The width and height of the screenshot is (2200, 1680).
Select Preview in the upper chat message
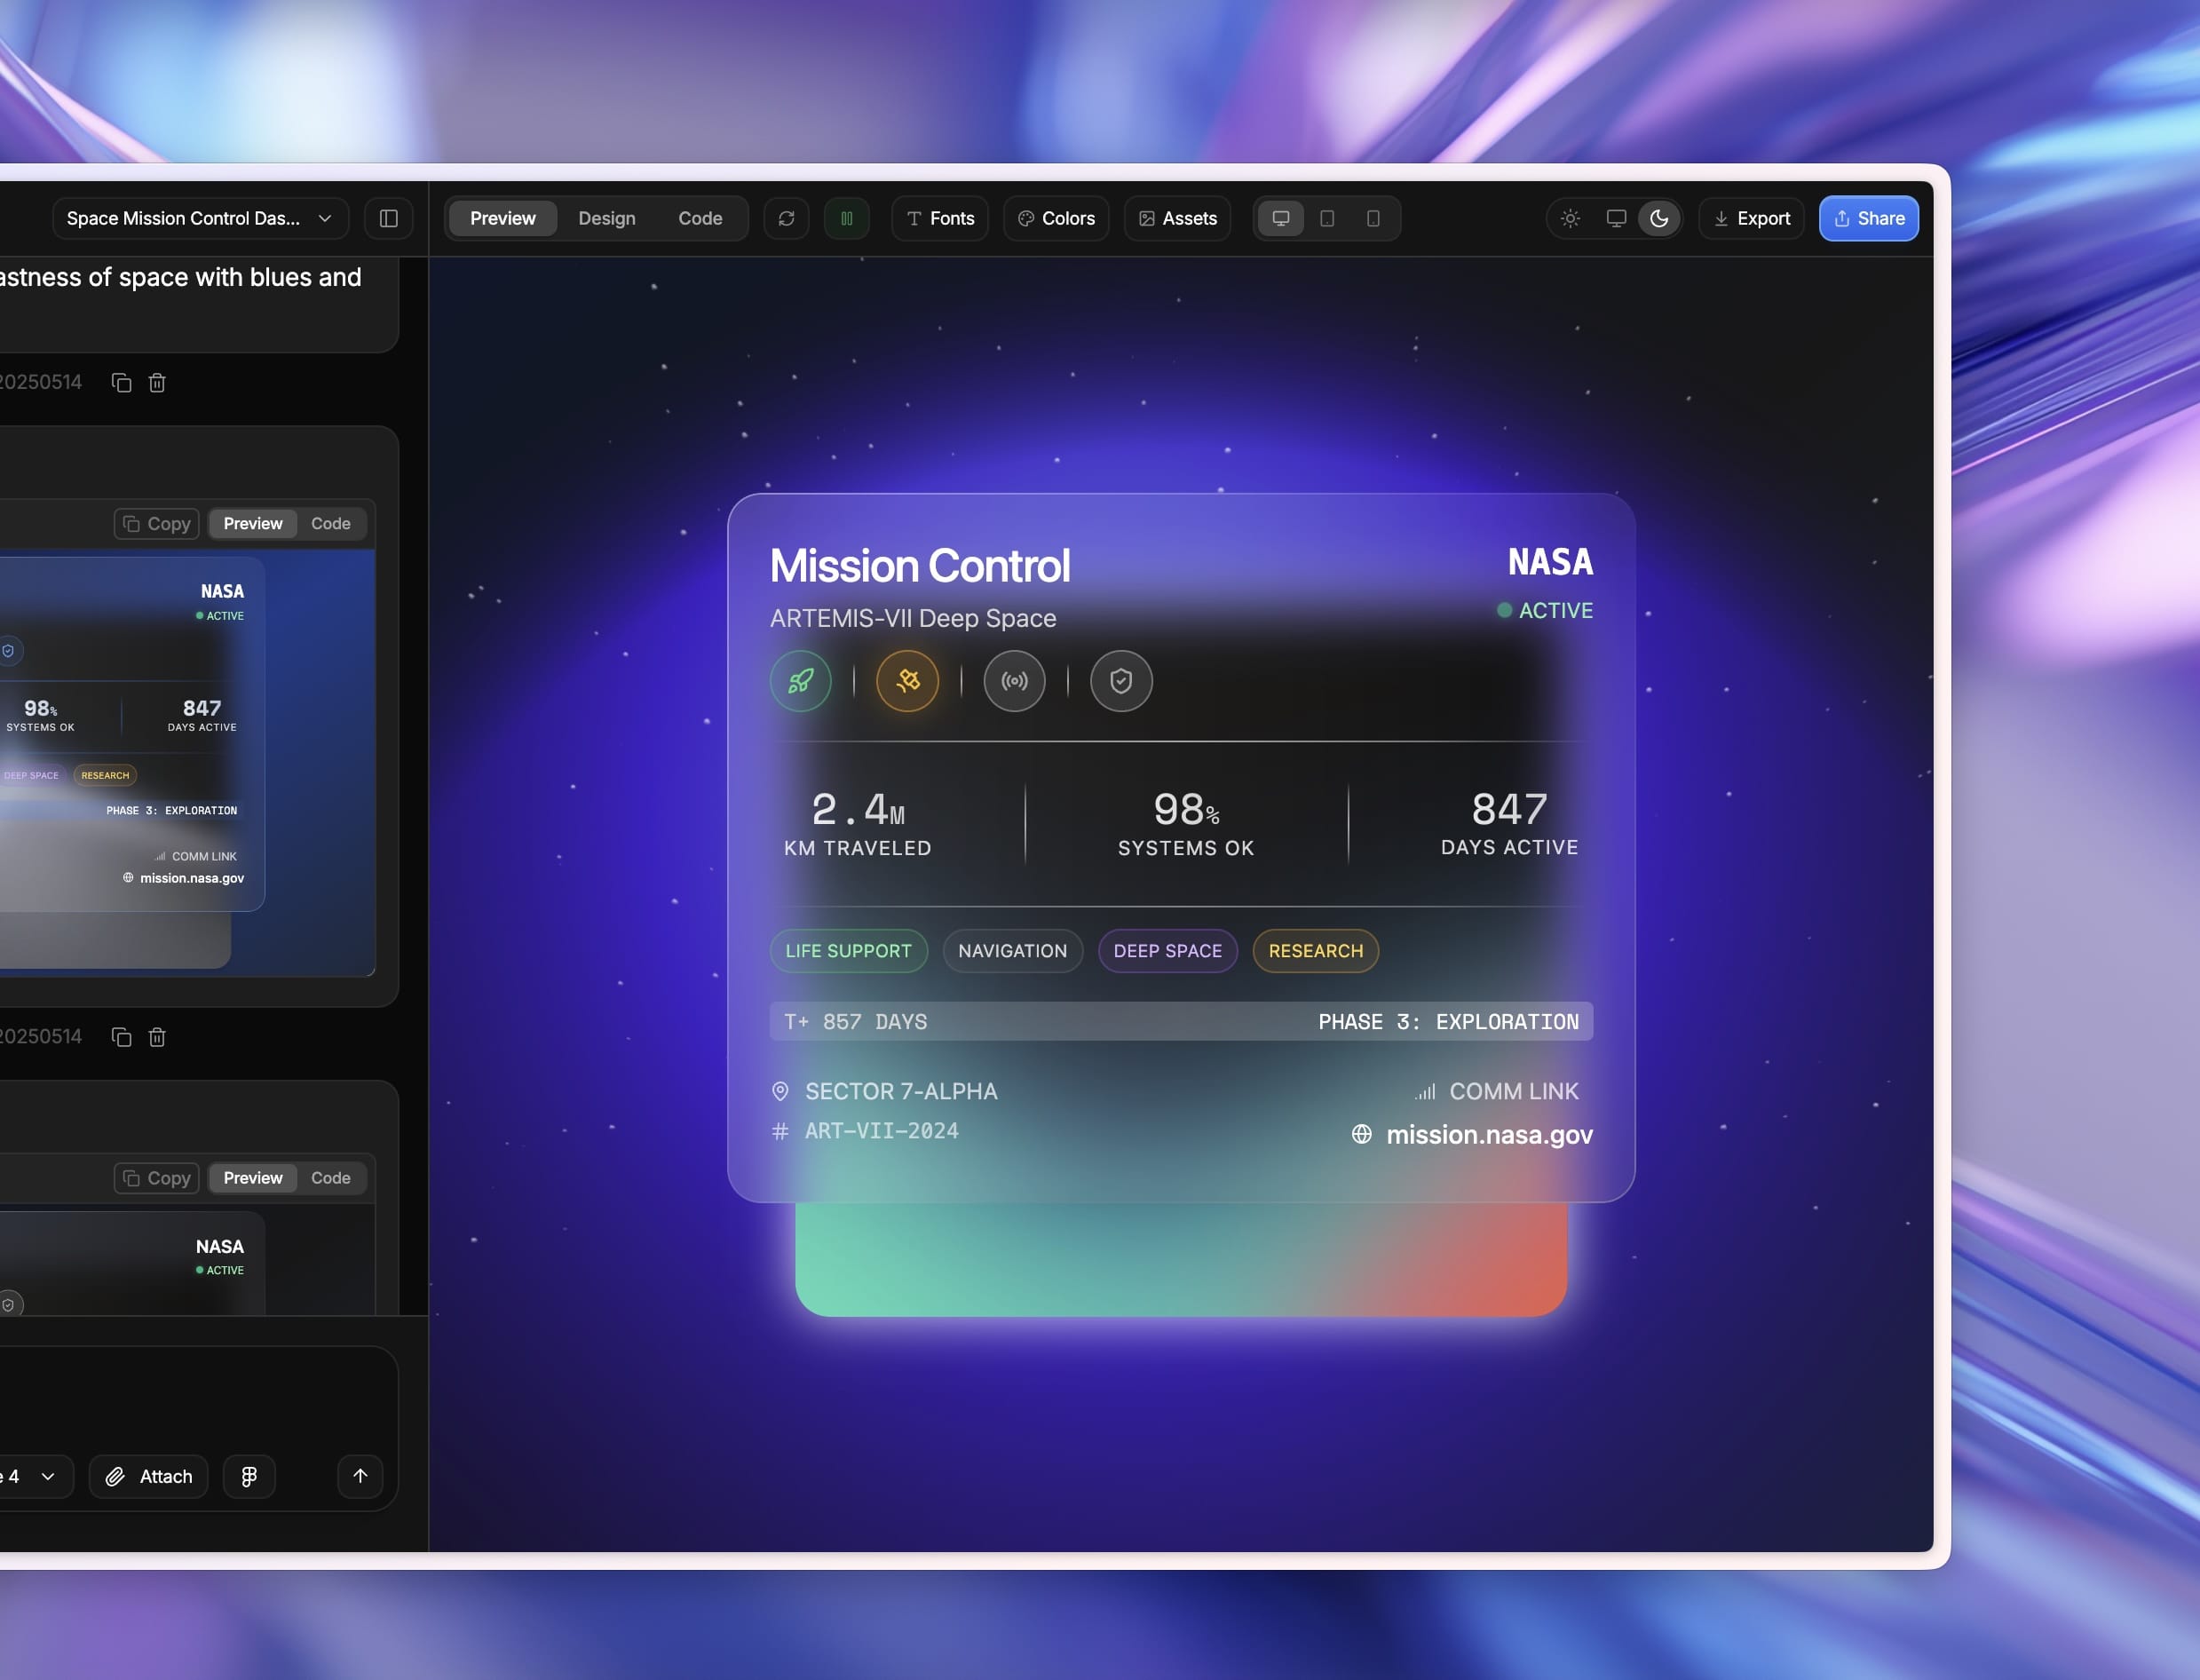coord(253,524)
